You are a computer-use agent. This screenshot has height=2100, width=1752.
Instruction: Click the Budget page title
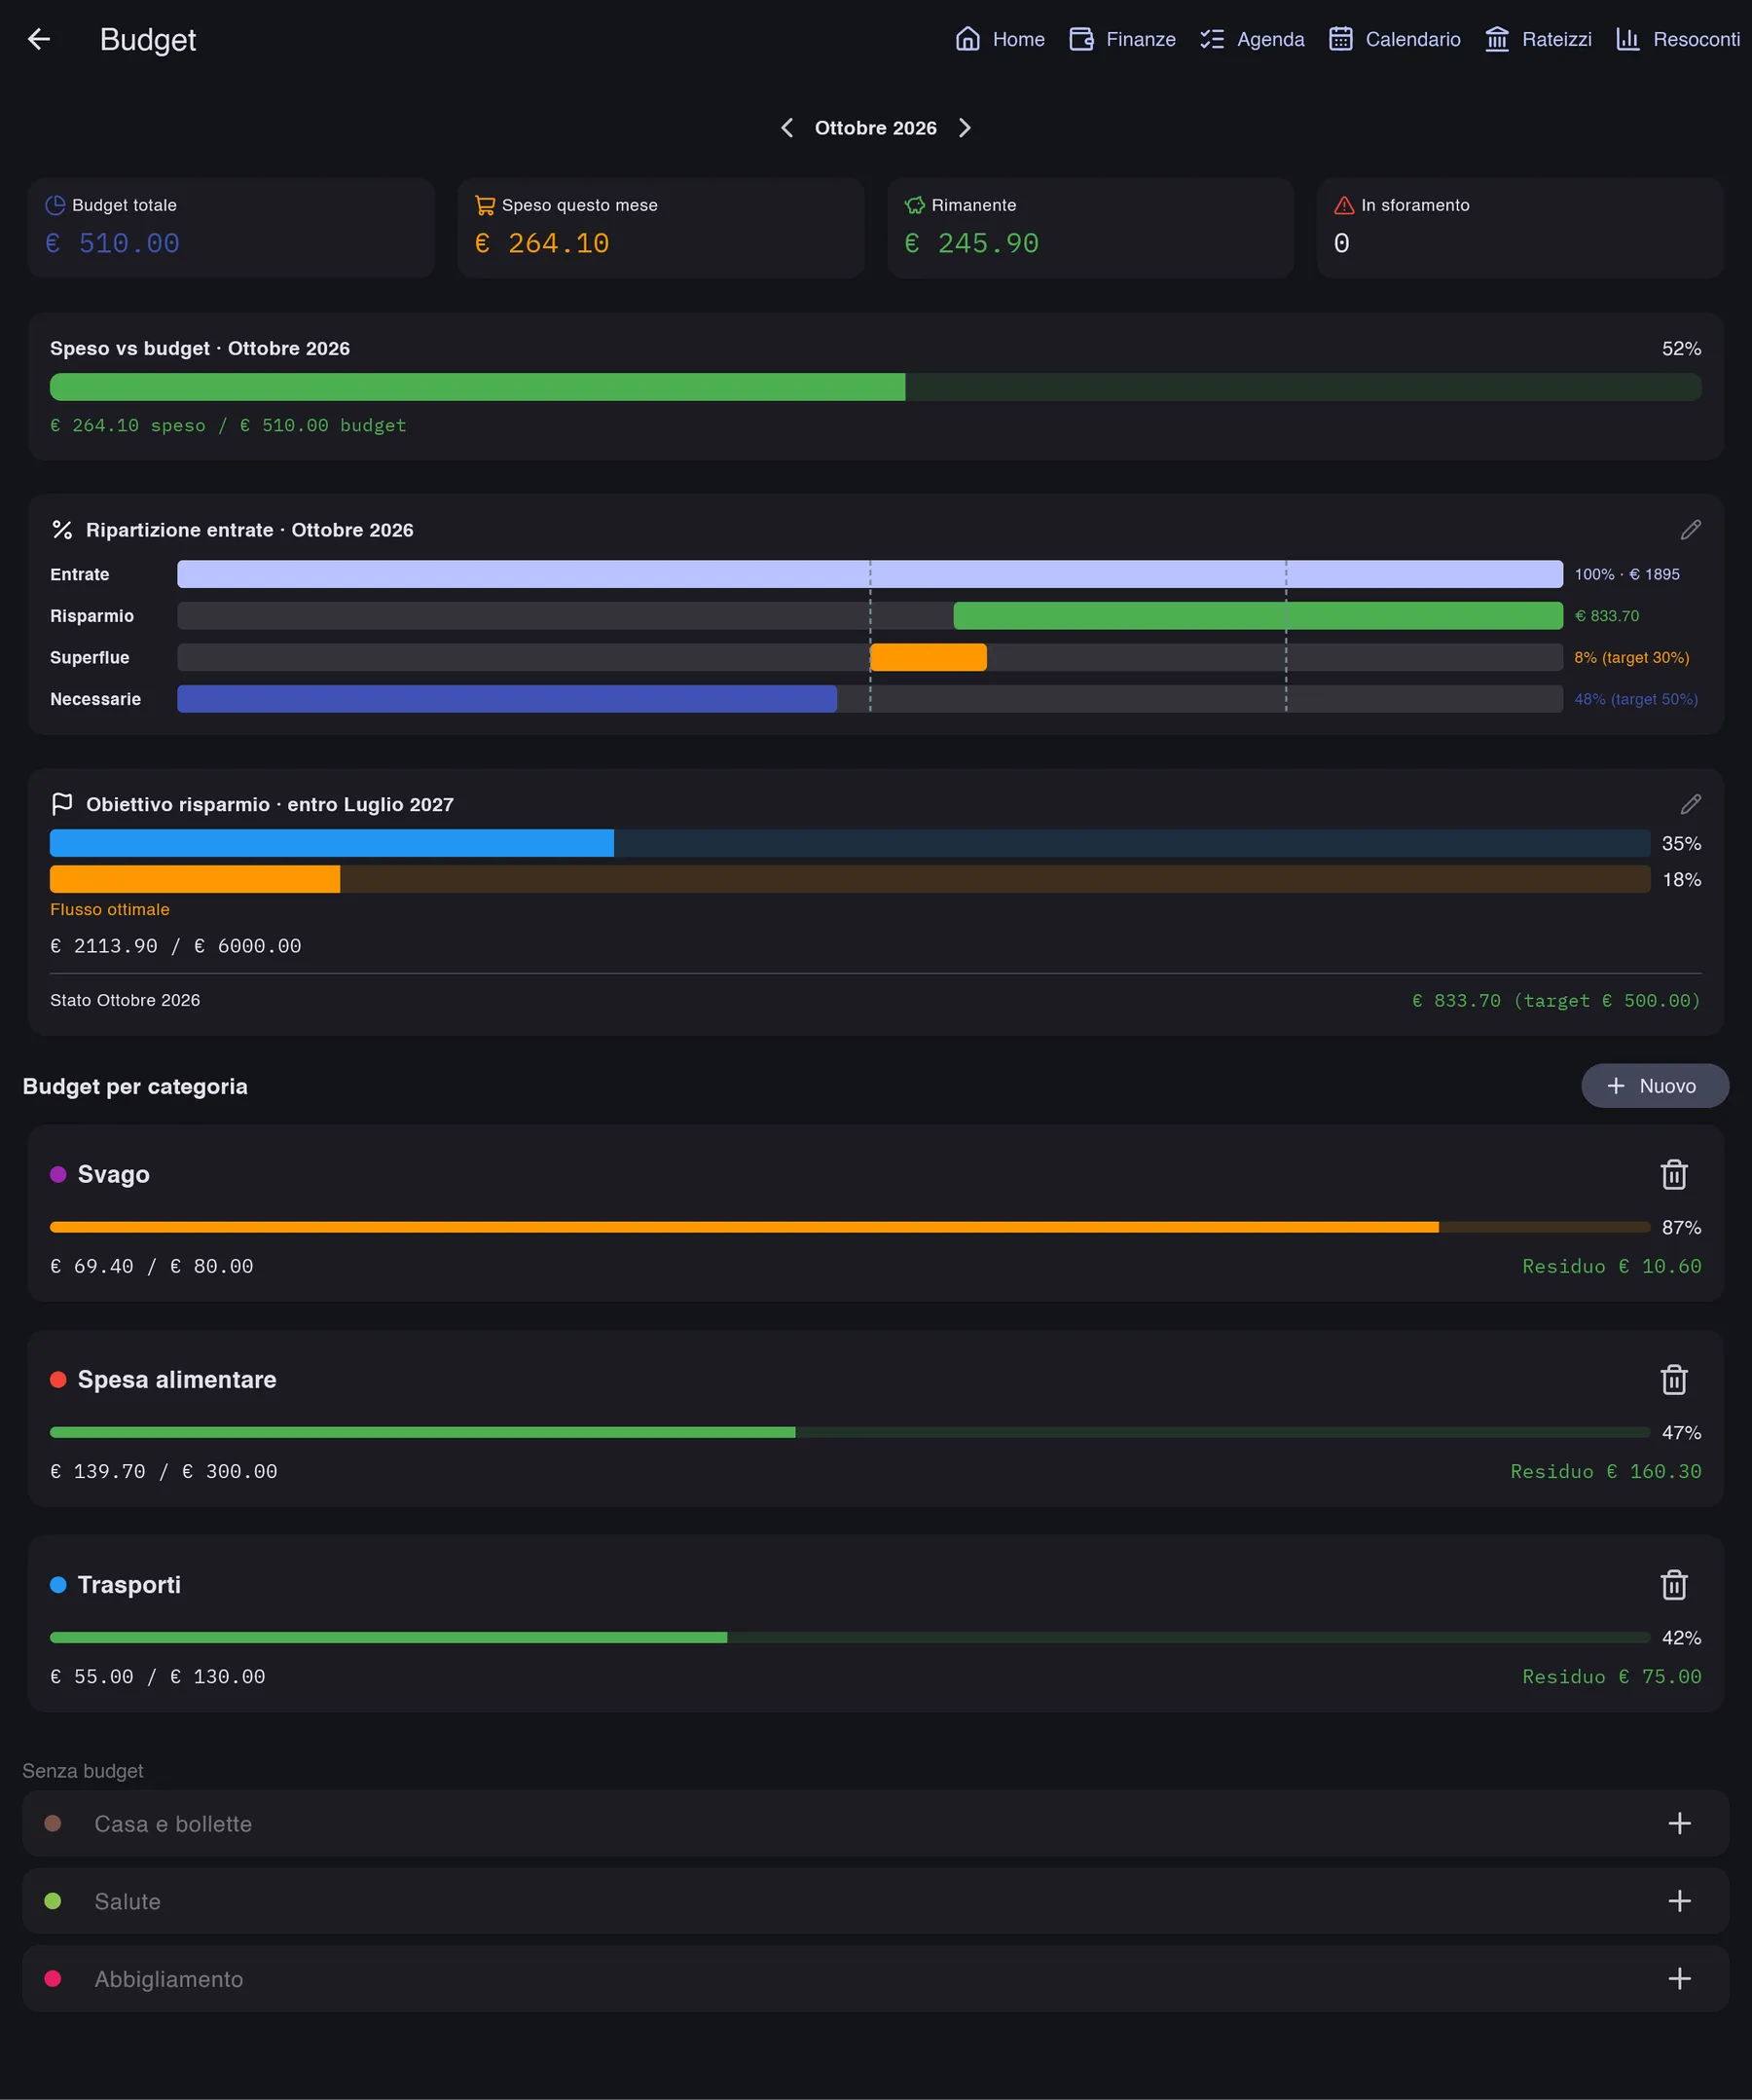click(x=148, y=40)
